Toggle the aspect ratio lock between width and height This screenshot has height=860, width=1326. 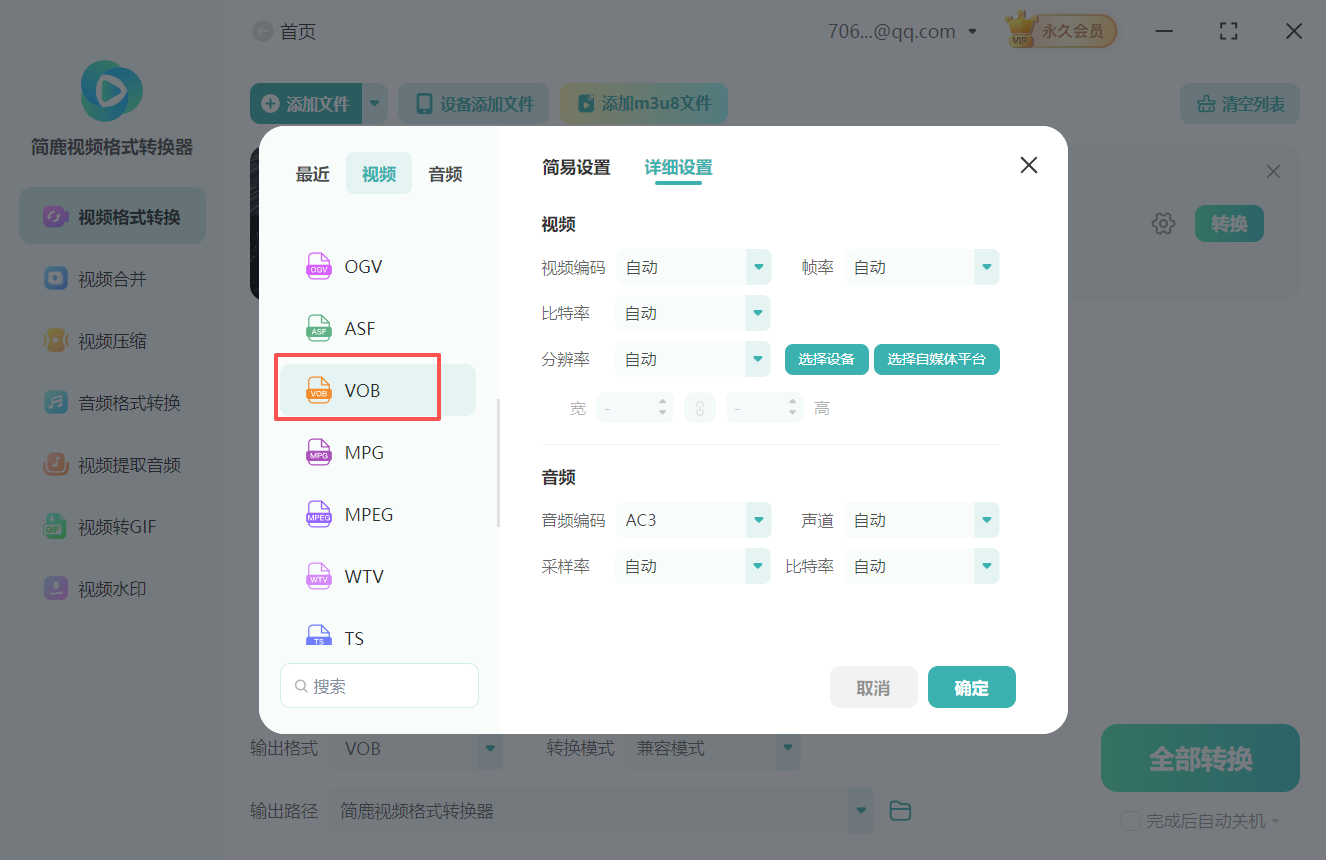tap(698, 407)
